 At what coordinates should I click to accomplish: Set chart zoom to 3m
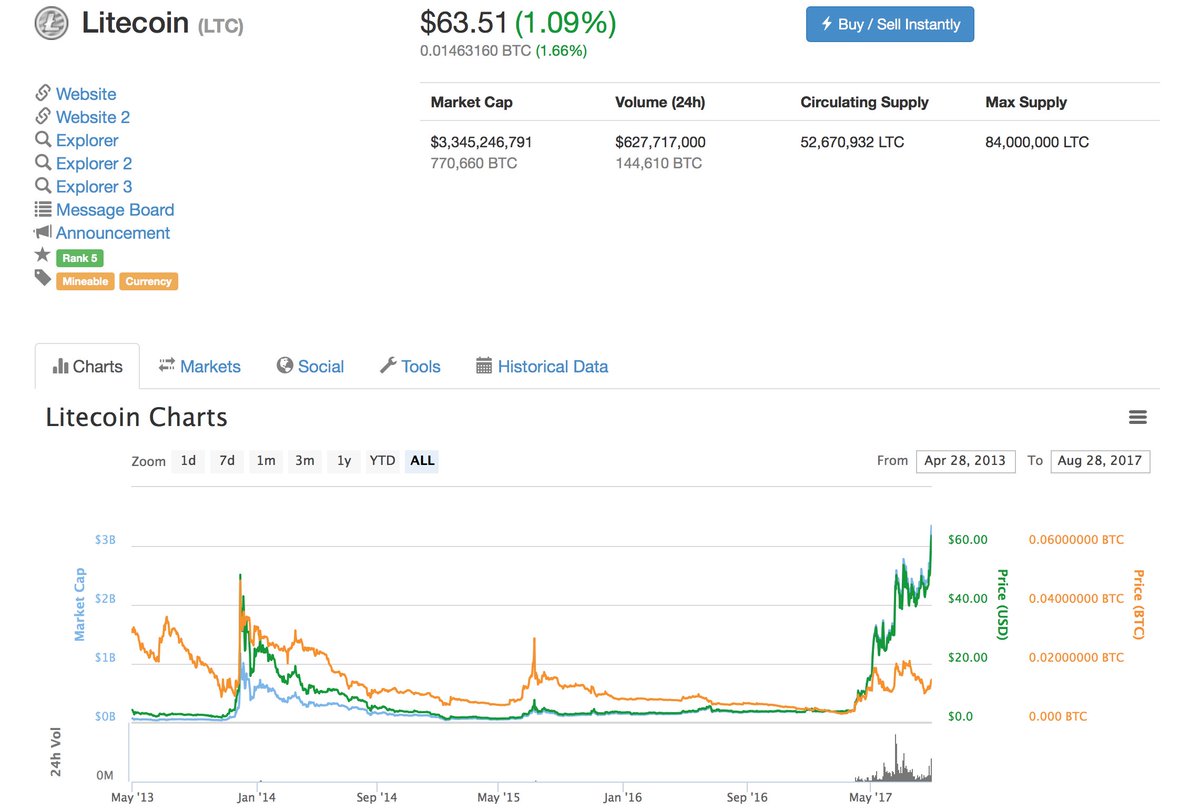pos(305,461)
